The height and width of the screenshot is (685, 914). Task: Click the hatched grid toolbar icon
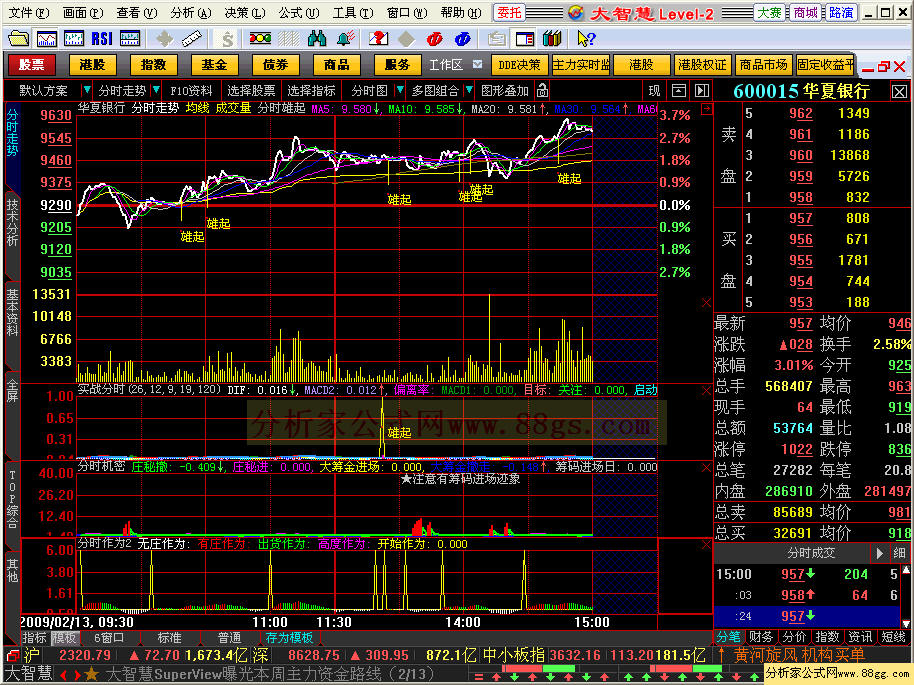tap(289, 39)
